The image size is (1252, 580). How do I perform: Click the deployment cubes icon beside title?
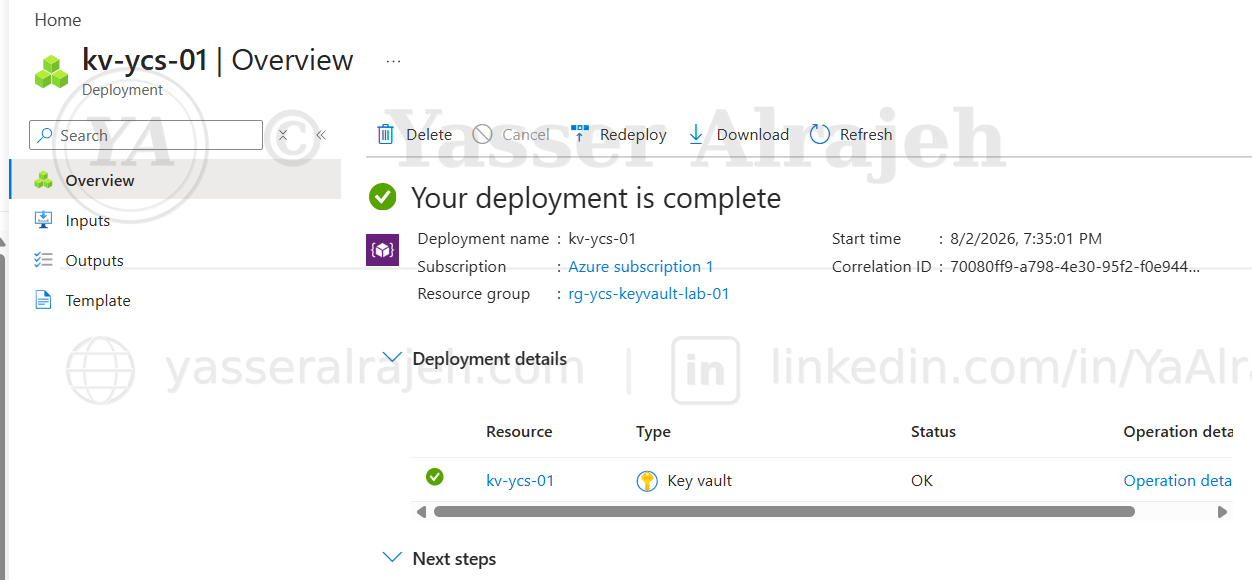51,72
